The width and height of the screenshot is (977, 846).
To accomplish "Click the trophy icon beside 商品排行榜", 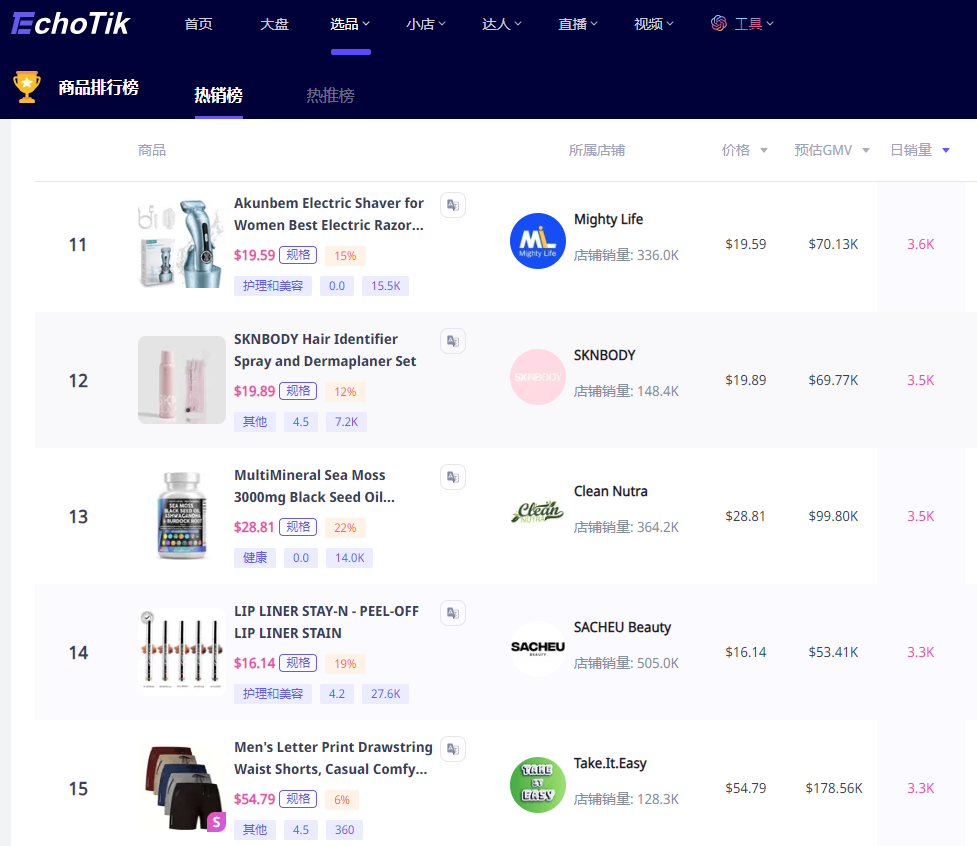I will click(27, 86).
